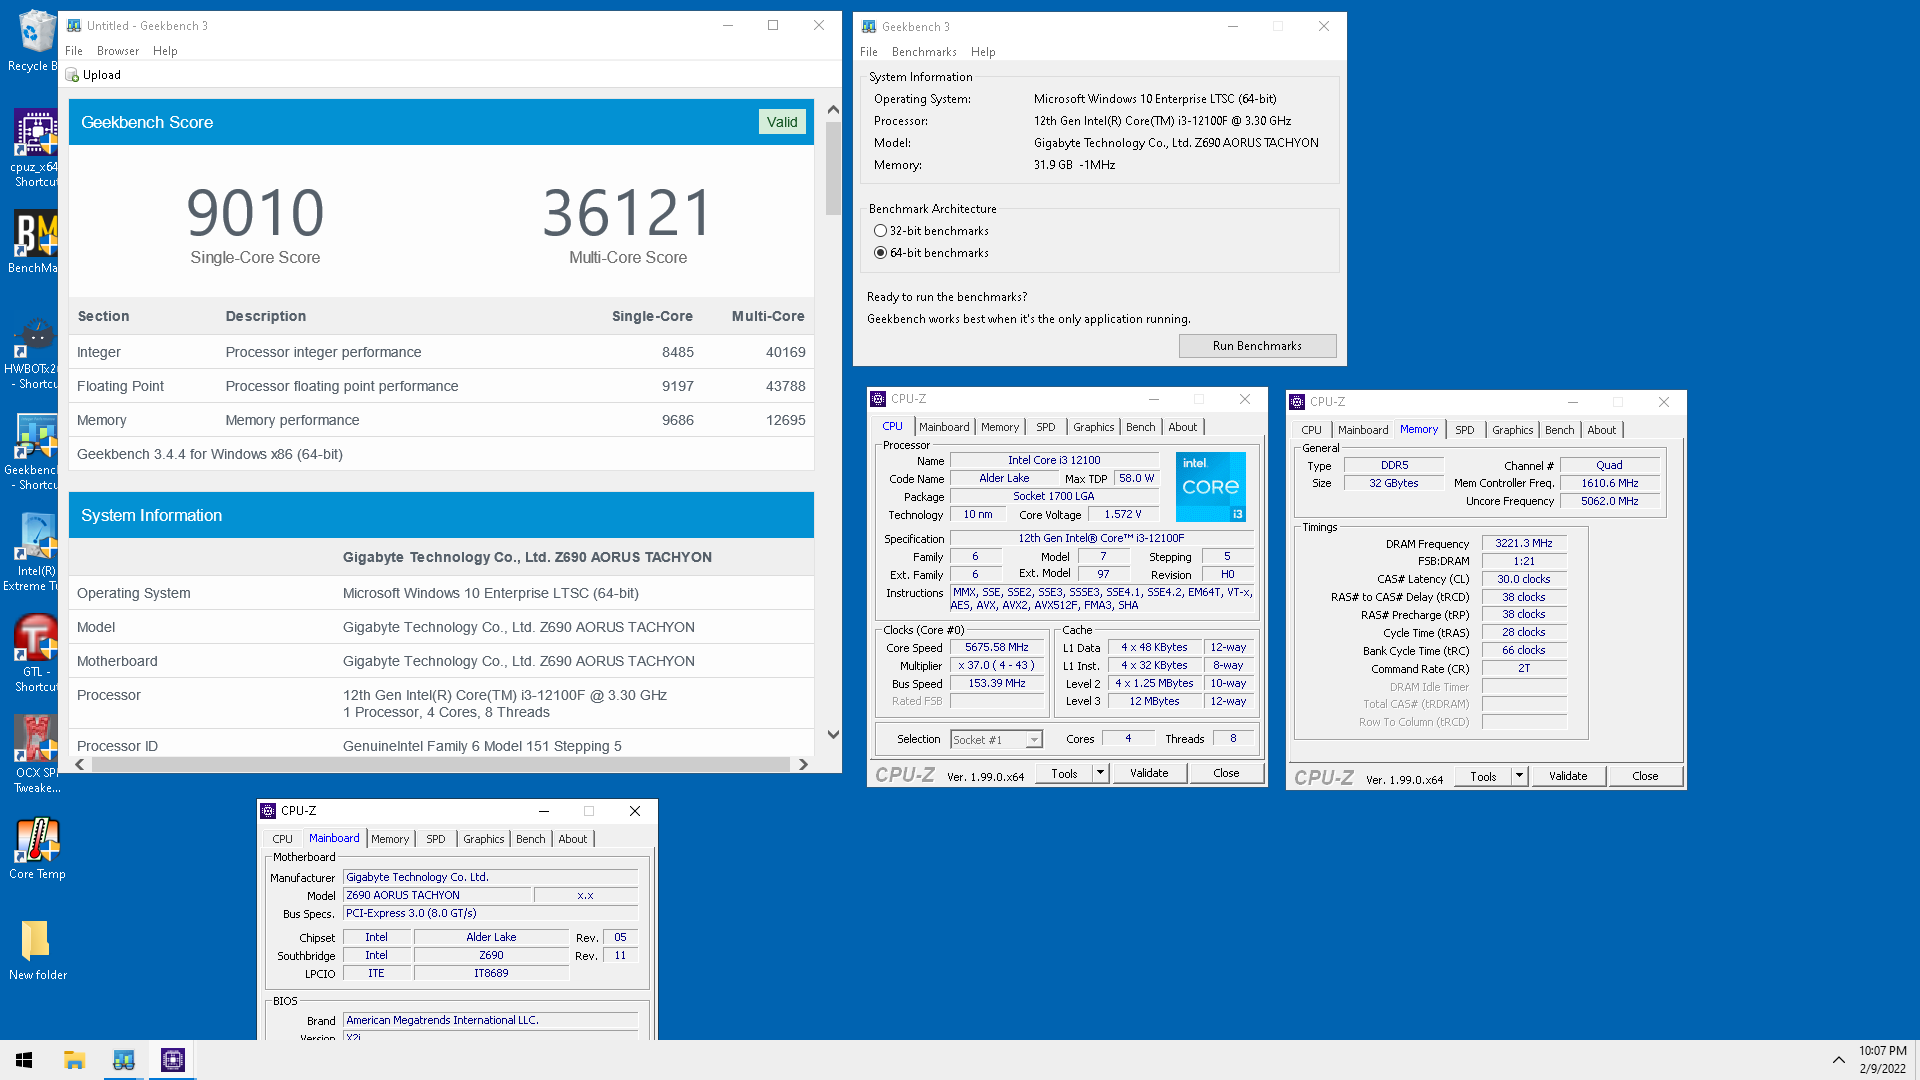The image size is (1920, 1080).
Task: Open Memory tab in CPU-Z Mainboard window
Action: tap(390, 839)
